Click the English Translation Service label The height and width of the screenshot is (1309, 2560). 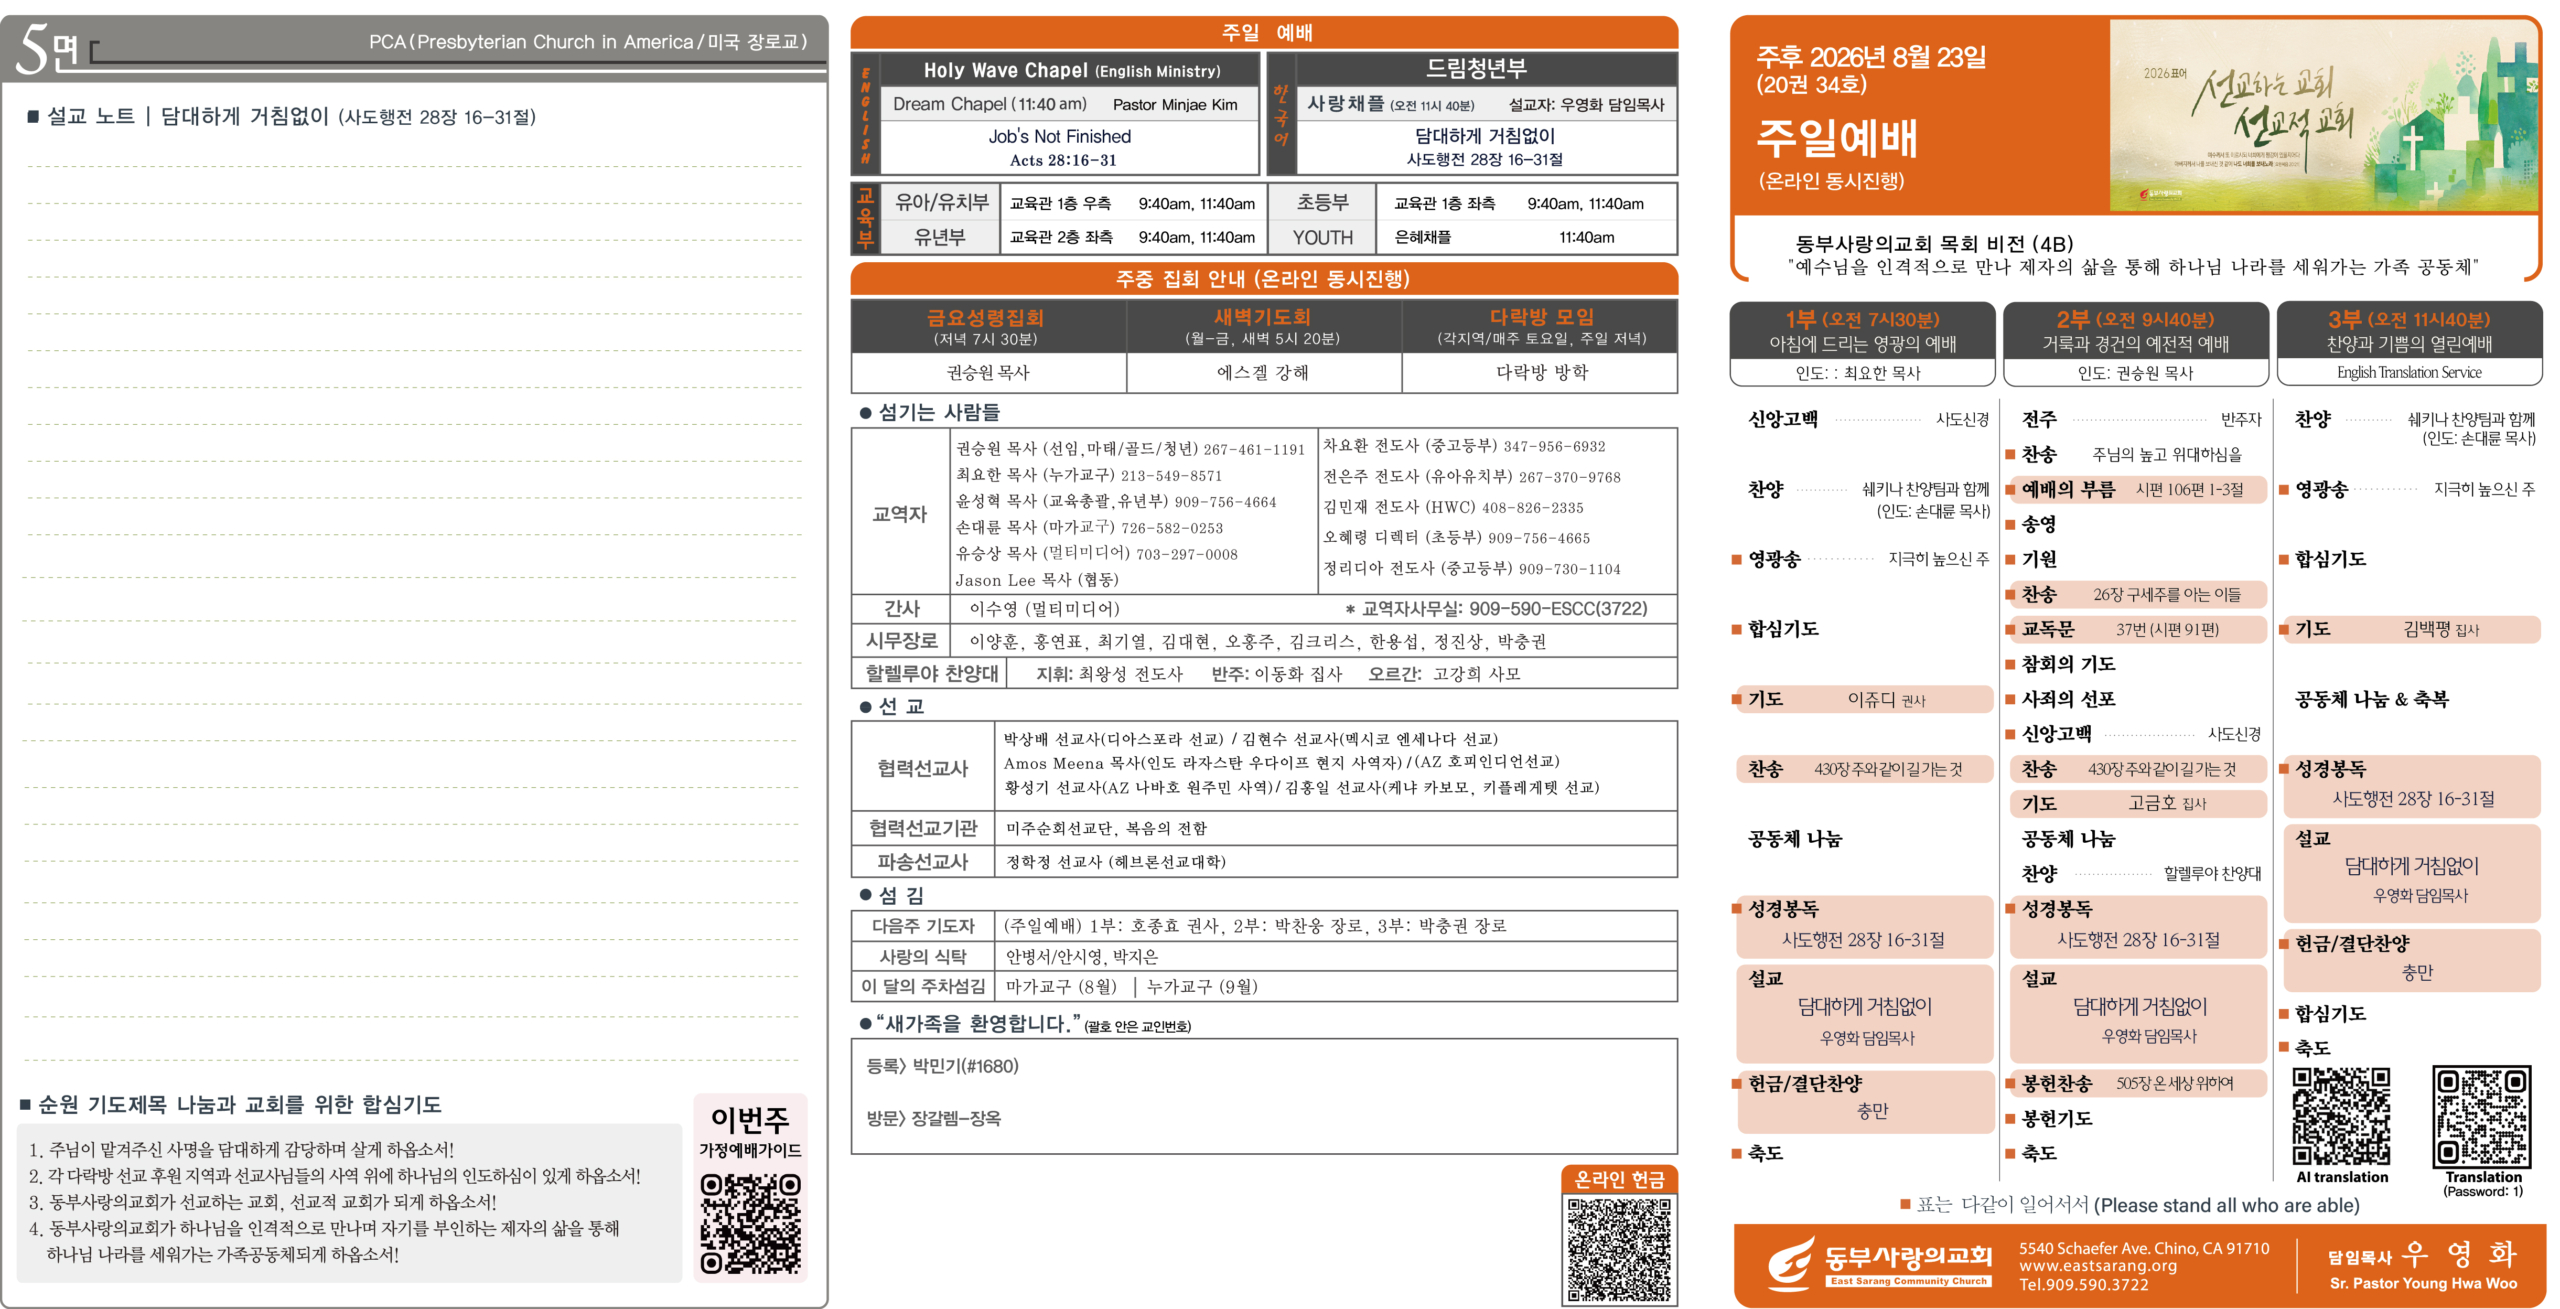coord(2409,372)
